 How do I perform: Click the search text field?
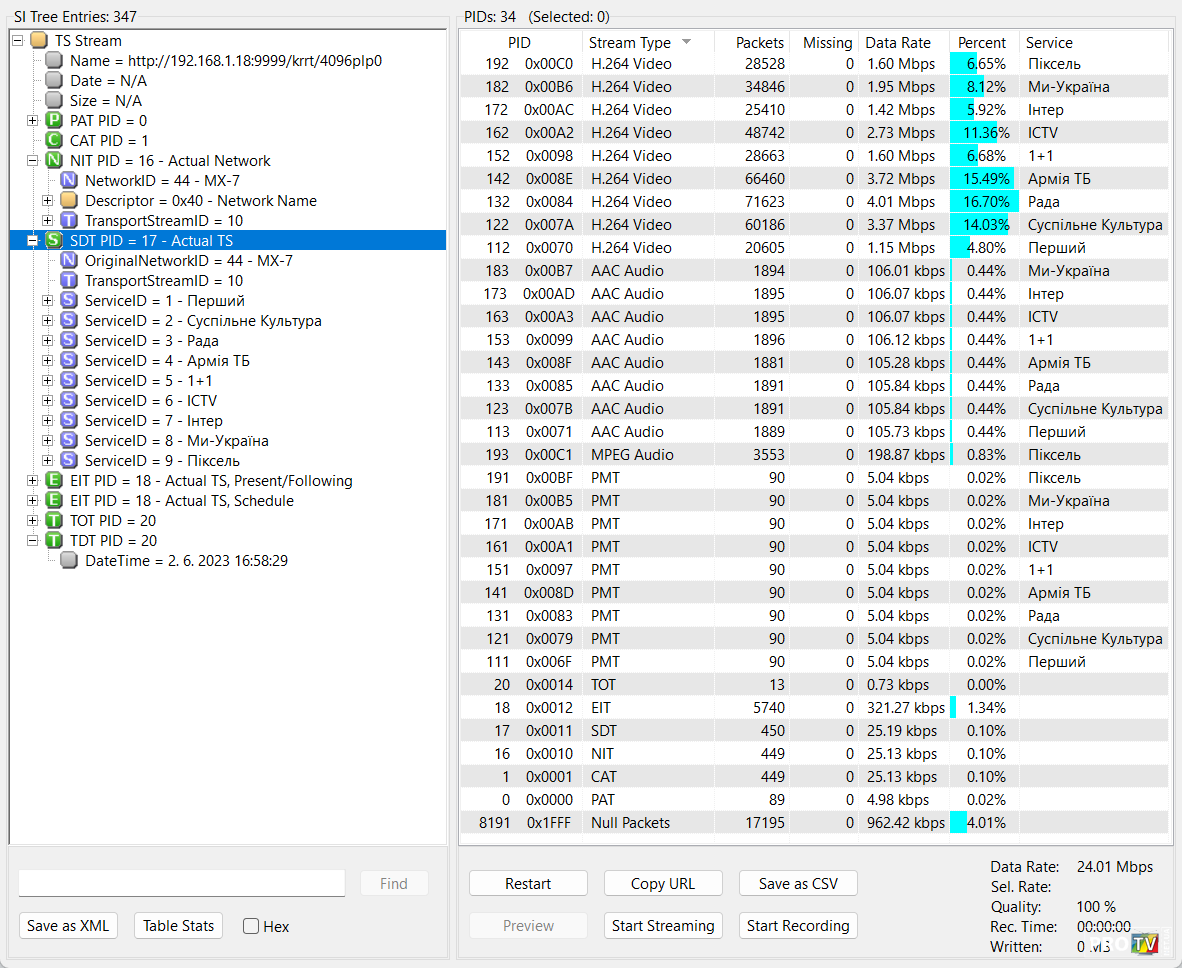pyautogui.click(x=182, y=883)
